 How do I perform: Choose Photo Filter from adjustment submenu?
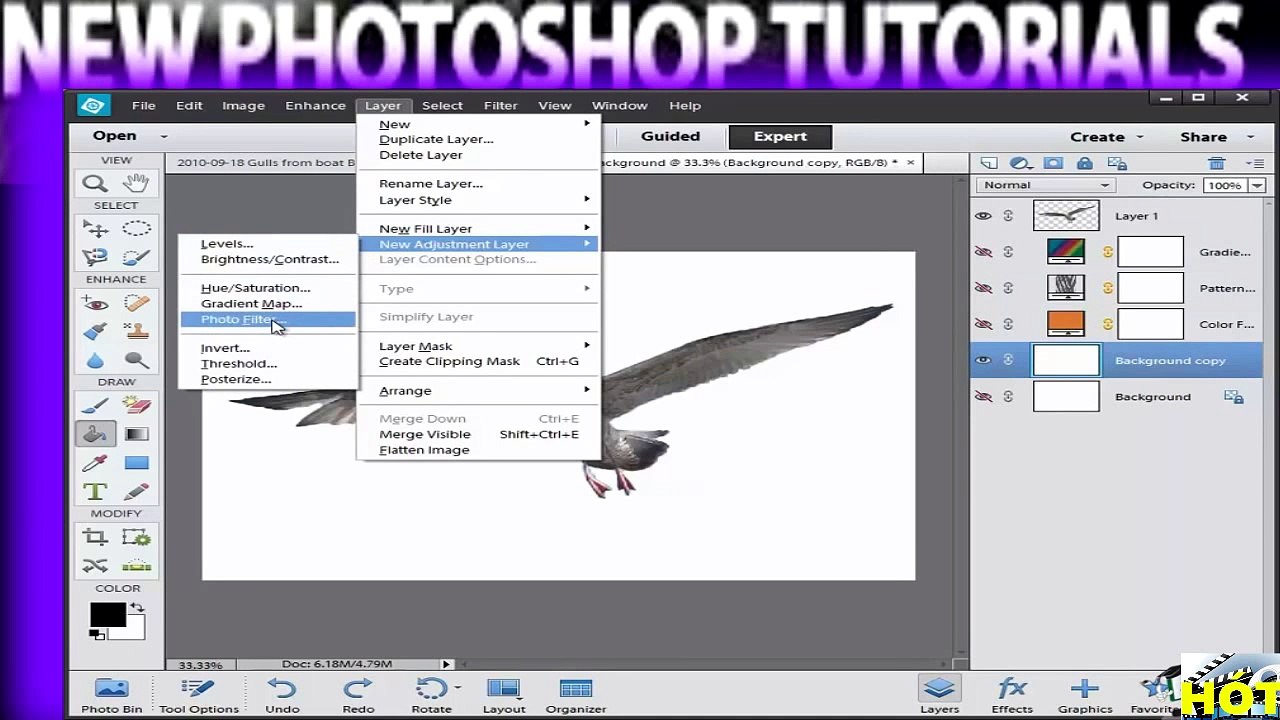point(267,319)
